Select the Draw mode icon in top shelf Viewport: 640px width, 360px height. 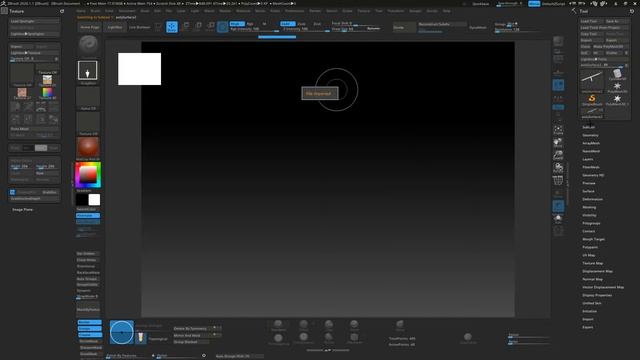(172, 27)
